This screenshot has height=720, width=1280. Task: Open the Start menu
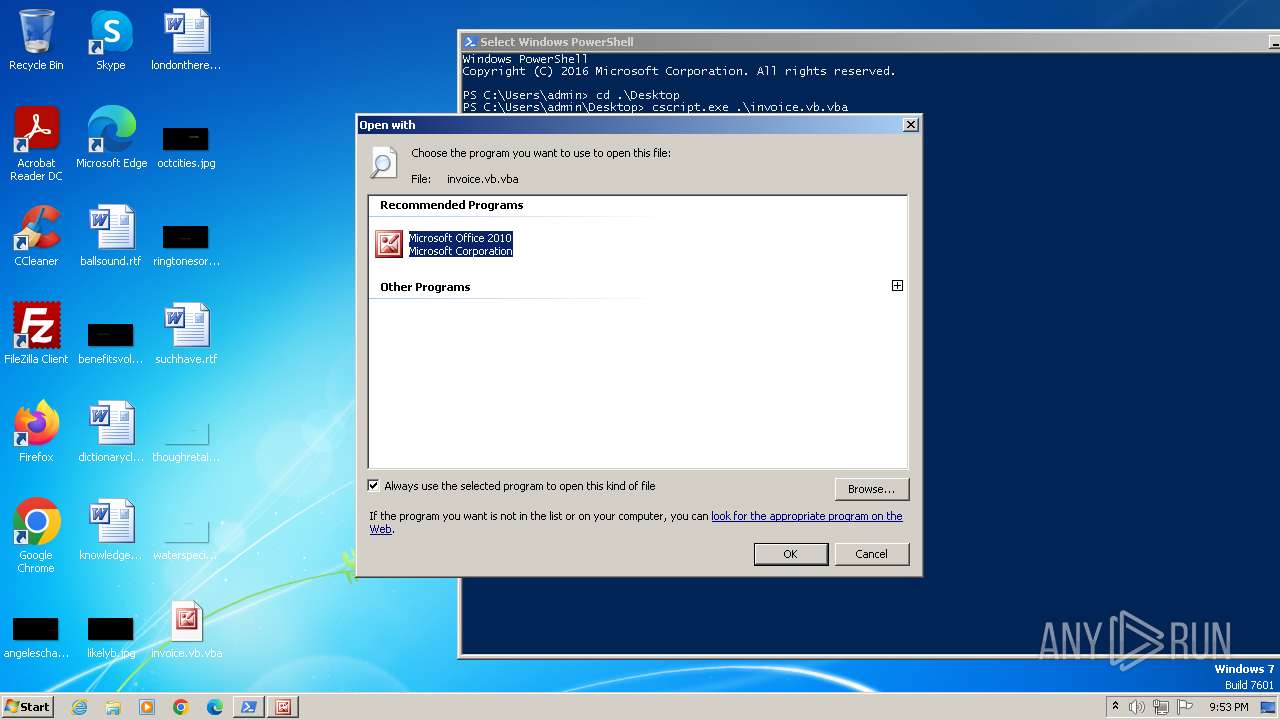(x=27, y=707)
